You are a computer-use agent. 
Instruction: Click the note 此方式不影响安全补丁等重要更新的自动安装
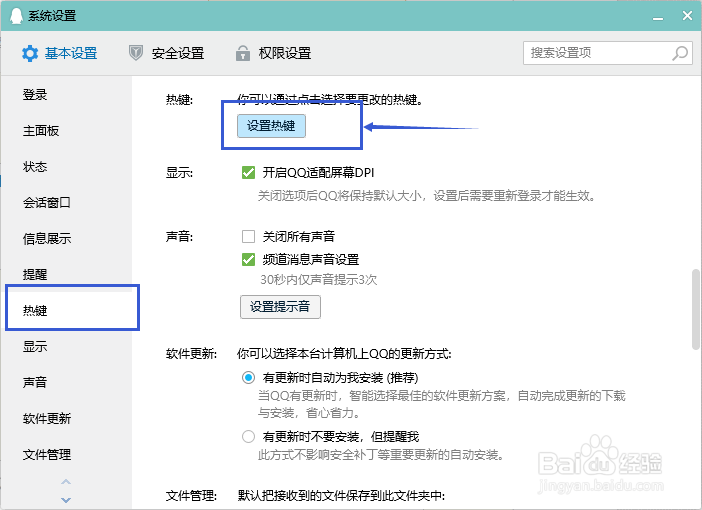tap(381, 455)
